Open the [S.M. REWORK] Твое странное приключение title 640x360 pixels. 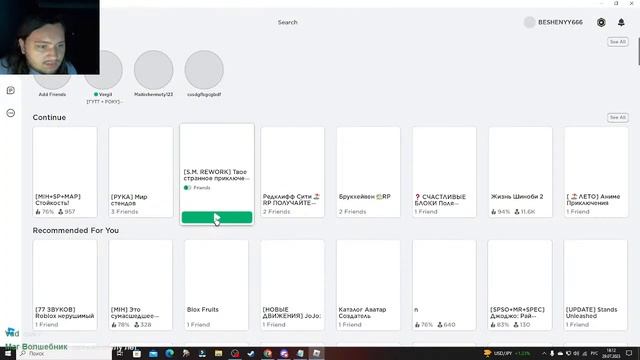(216, 175)
